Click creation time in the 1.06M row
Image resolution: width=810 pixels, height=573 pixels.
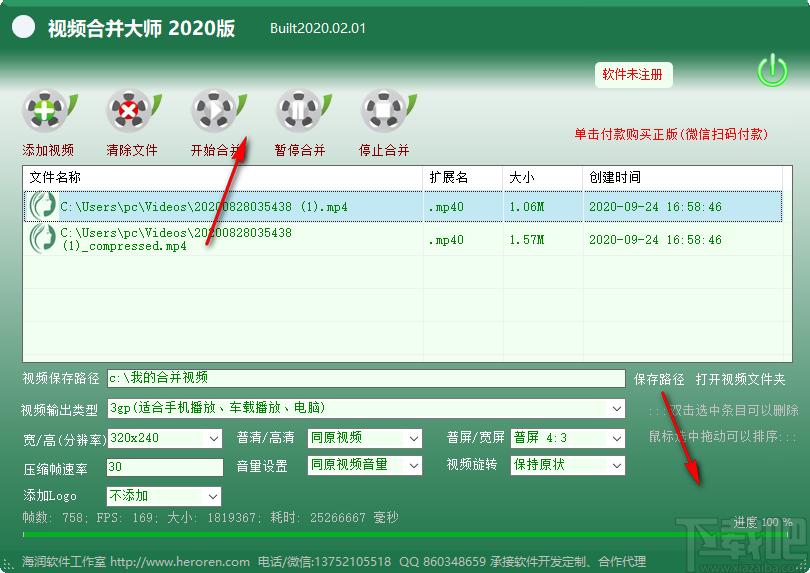click(x=655, y=207)
